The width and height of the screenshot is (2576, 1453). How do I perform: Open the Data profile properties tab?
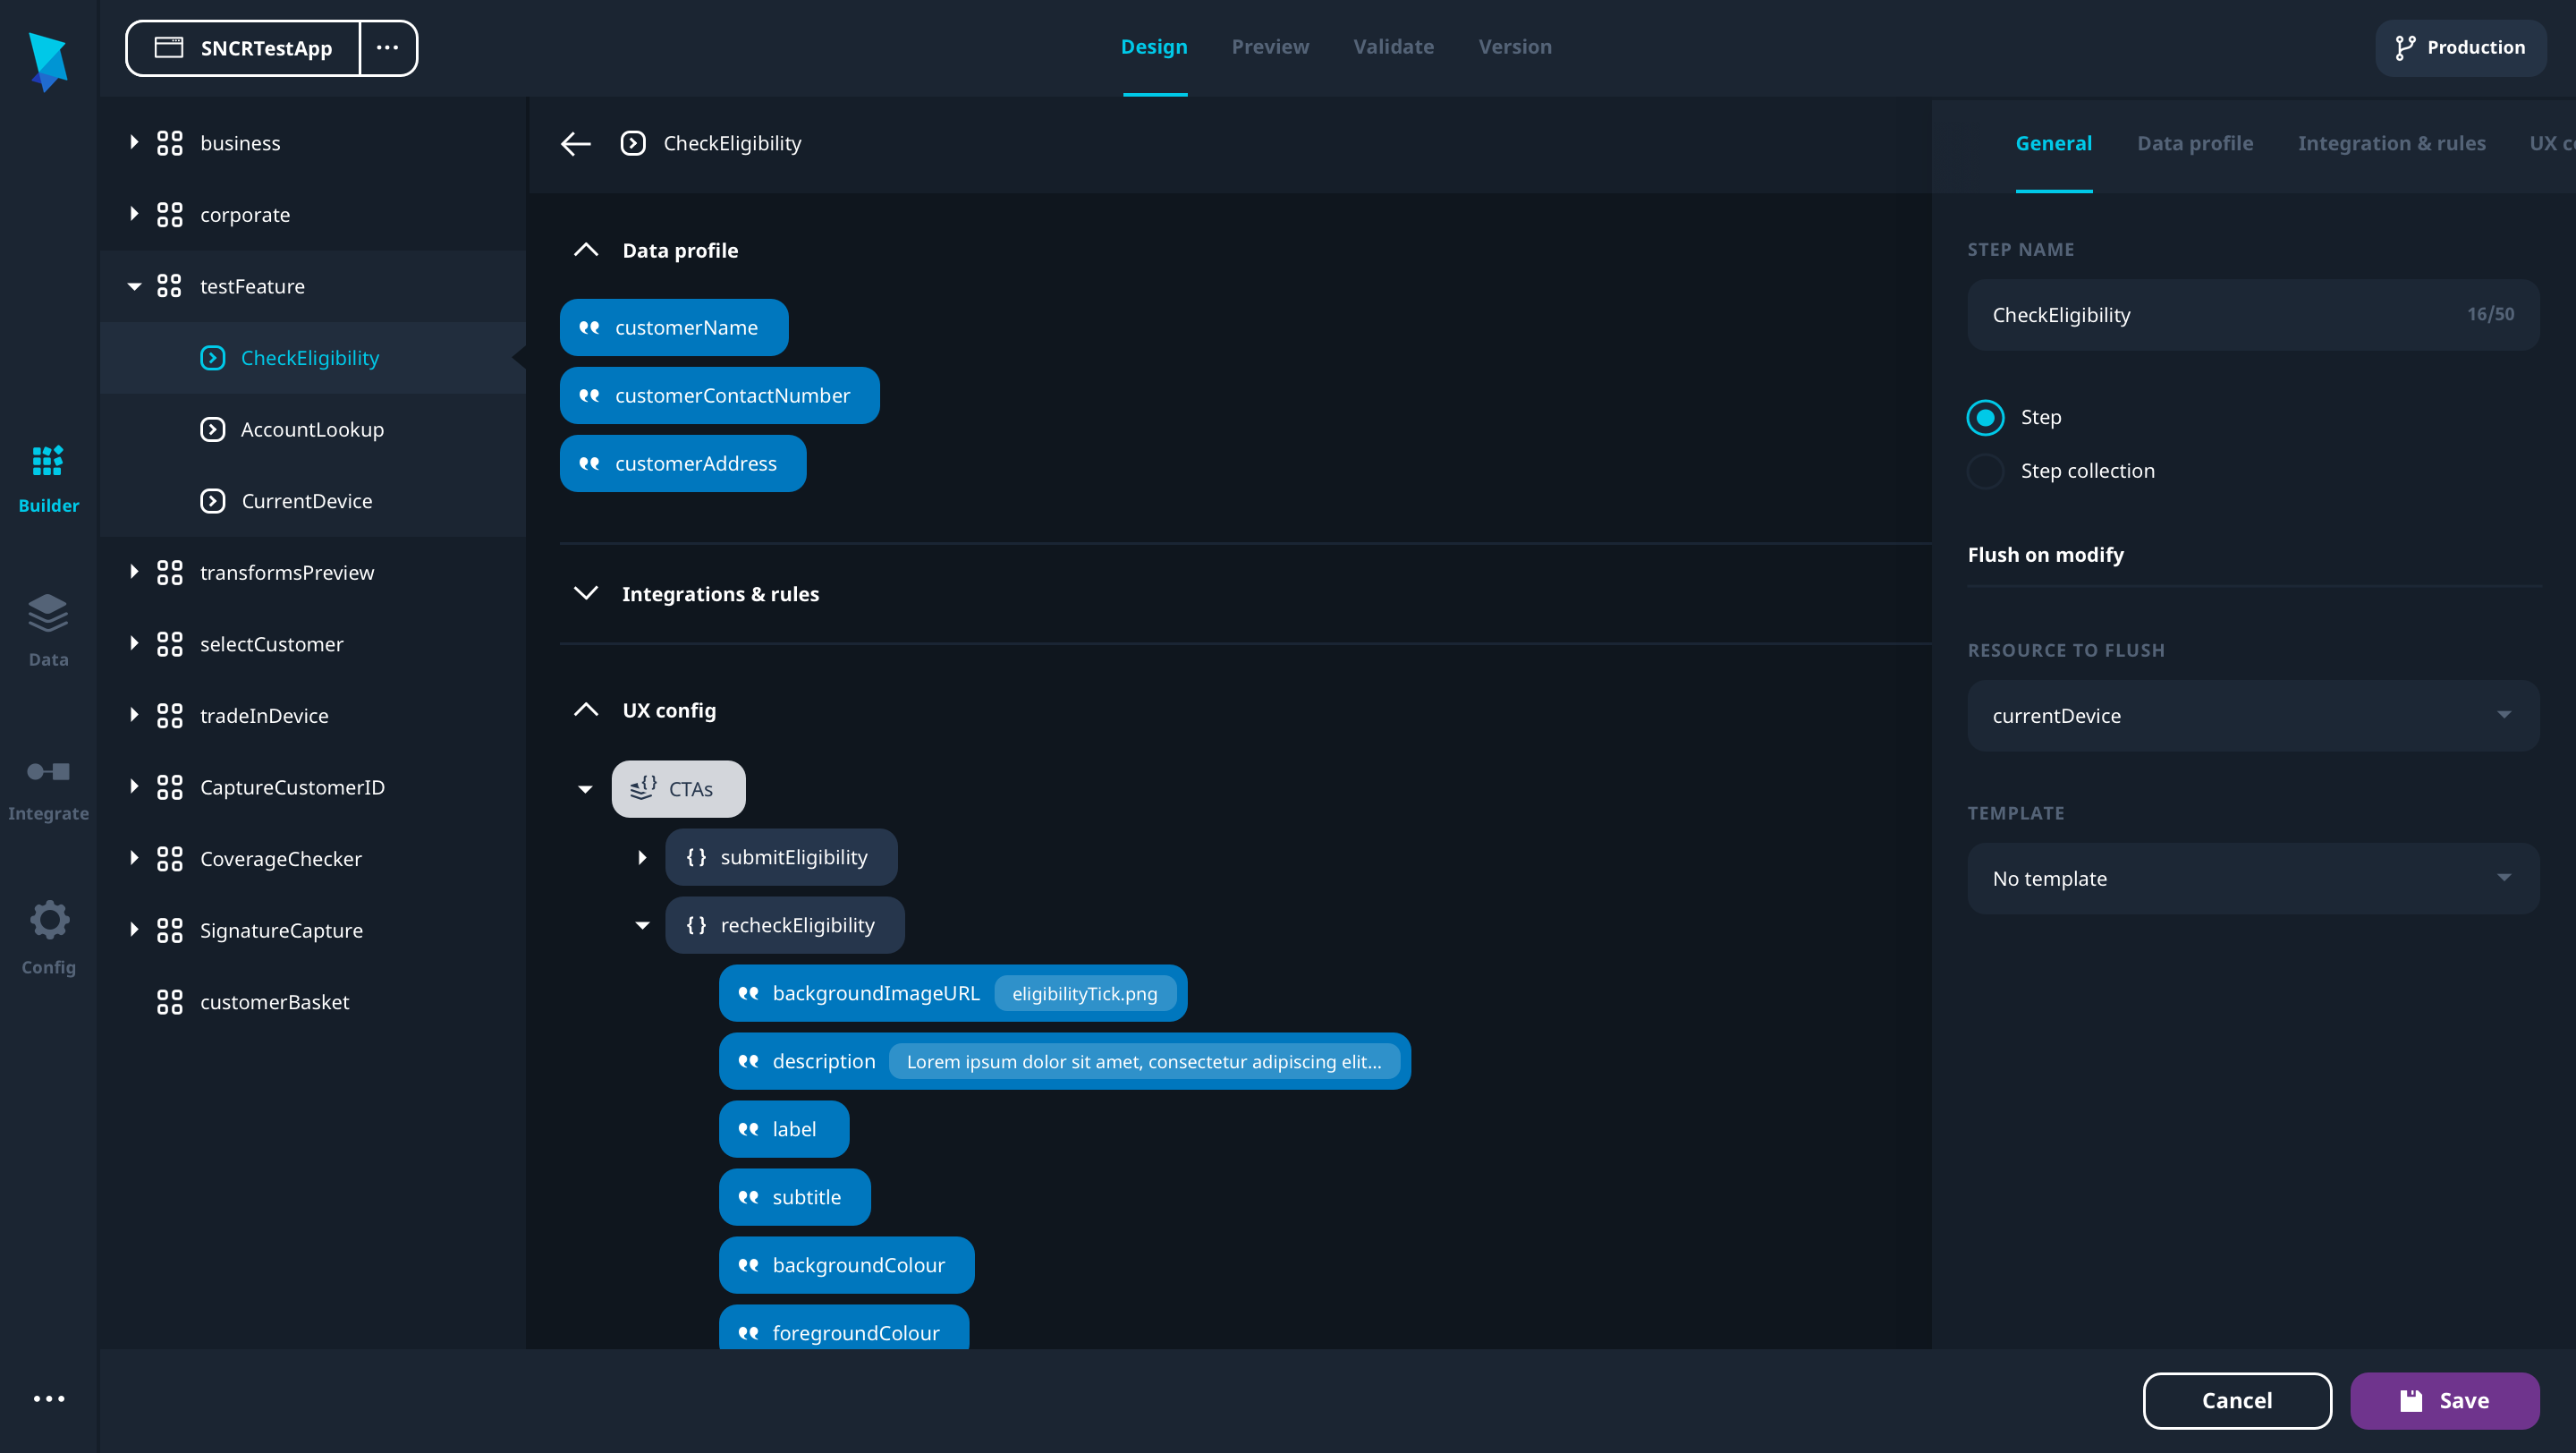2194,143
